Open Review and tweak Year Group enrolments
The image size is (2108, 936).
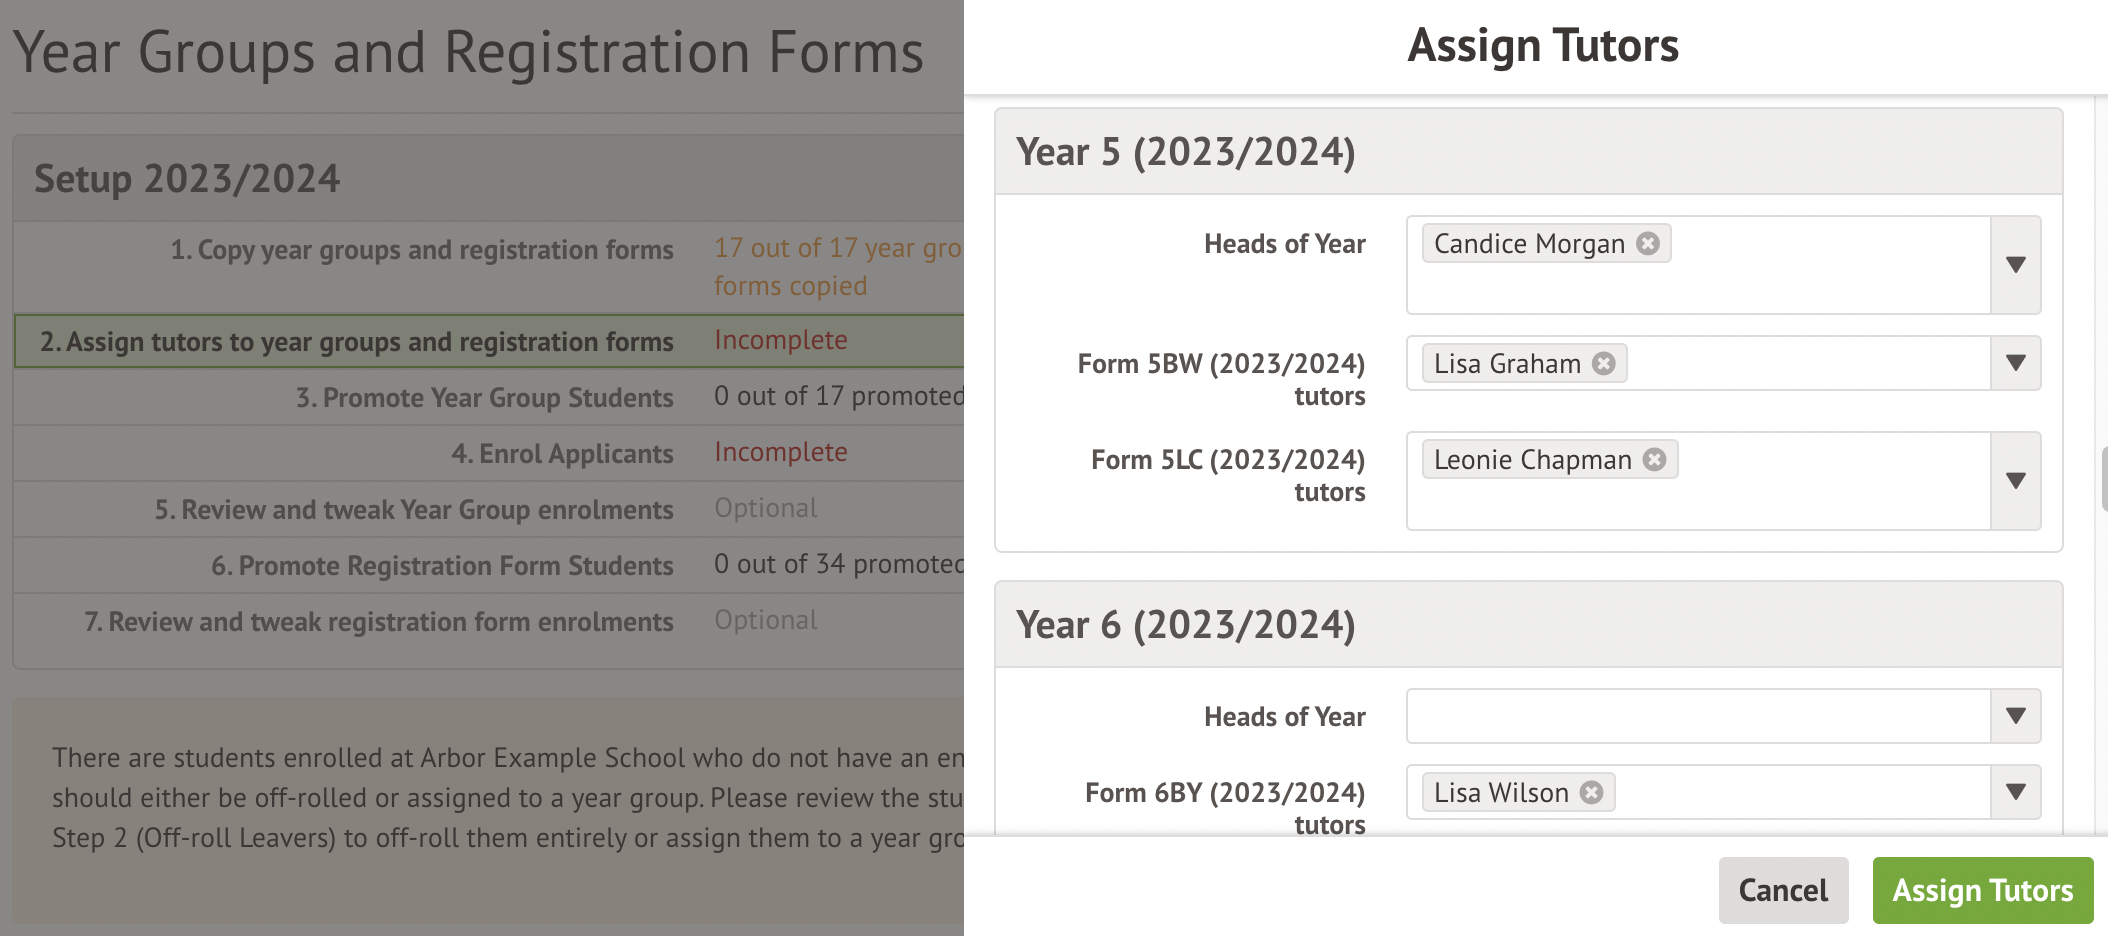pyautogui.click(x=414, y=510)
